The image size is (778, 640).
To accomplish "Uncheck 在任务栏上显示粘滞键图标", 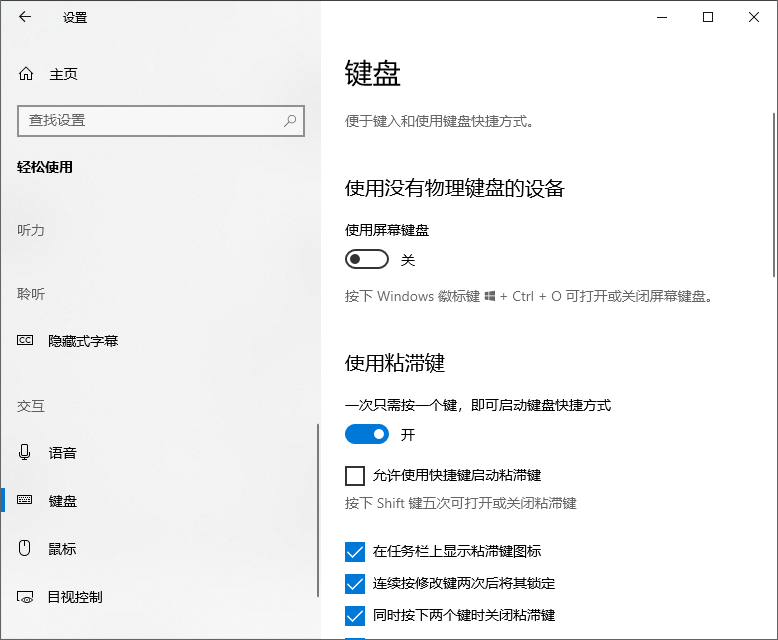I will 355,552.
